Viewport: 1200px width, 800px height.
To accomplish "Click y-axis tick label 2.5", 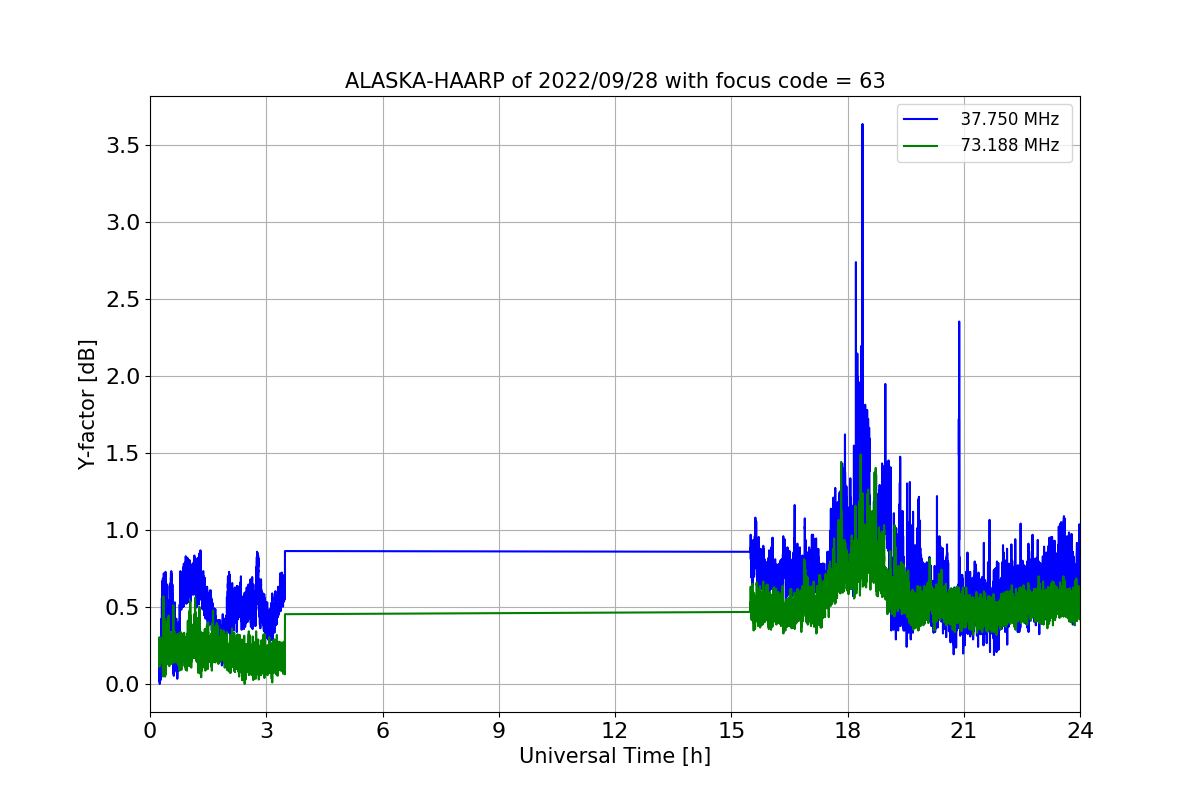I will (124, 300).
